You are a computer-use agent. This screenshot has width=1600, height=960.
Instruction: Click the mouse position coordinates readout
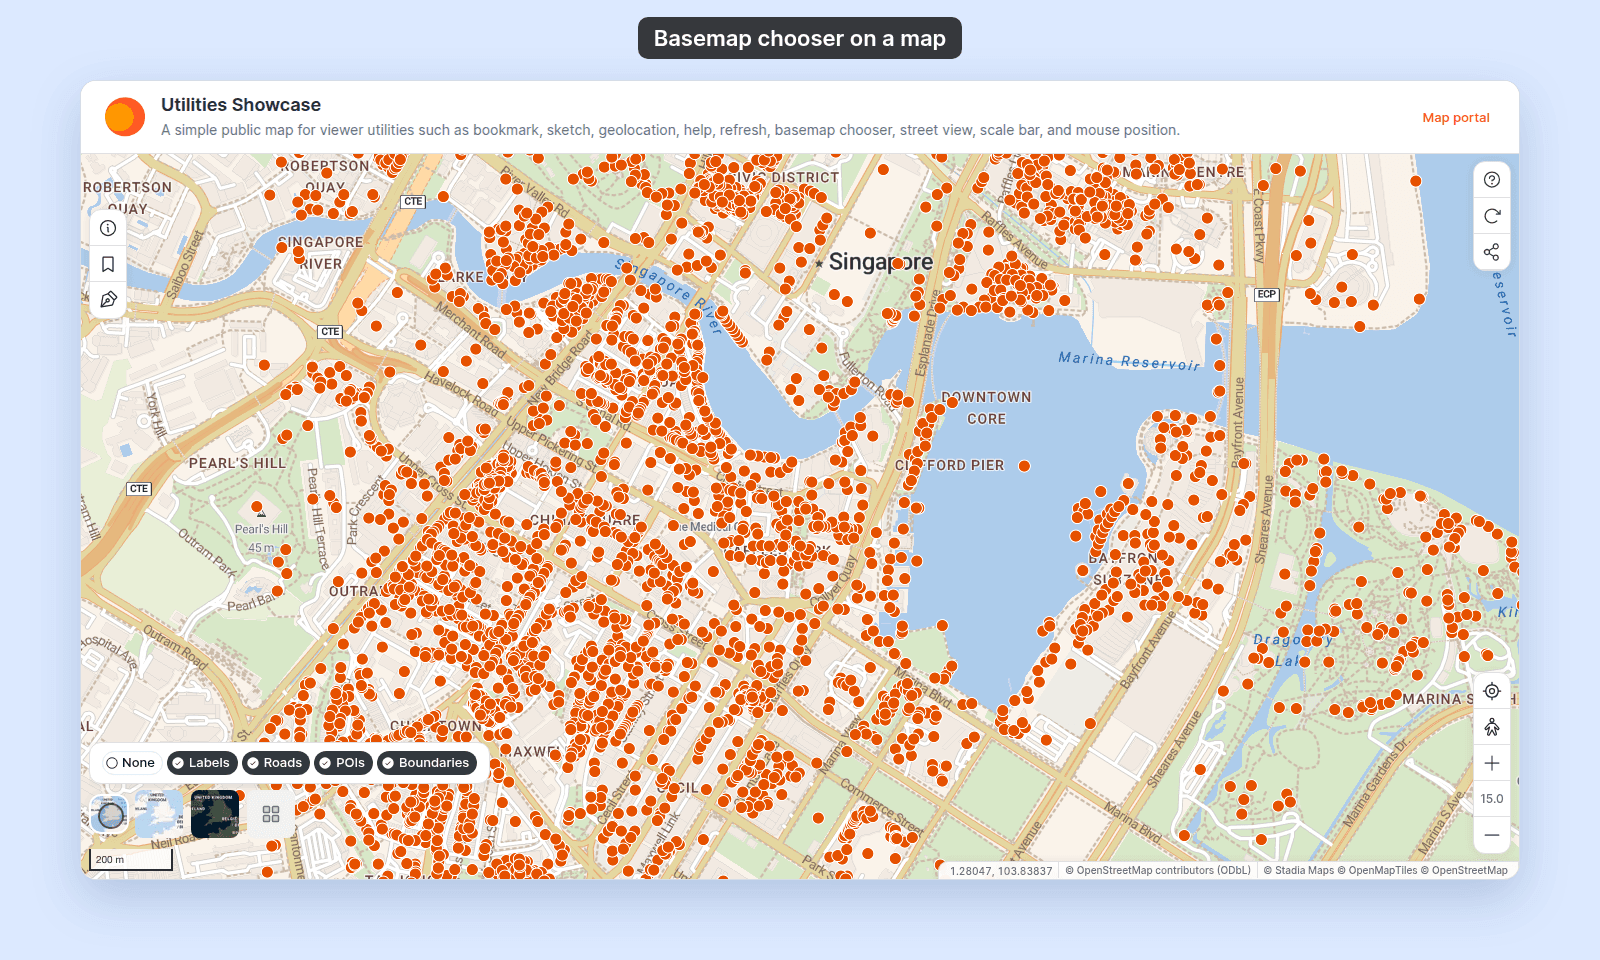[x=1001, y=871]
